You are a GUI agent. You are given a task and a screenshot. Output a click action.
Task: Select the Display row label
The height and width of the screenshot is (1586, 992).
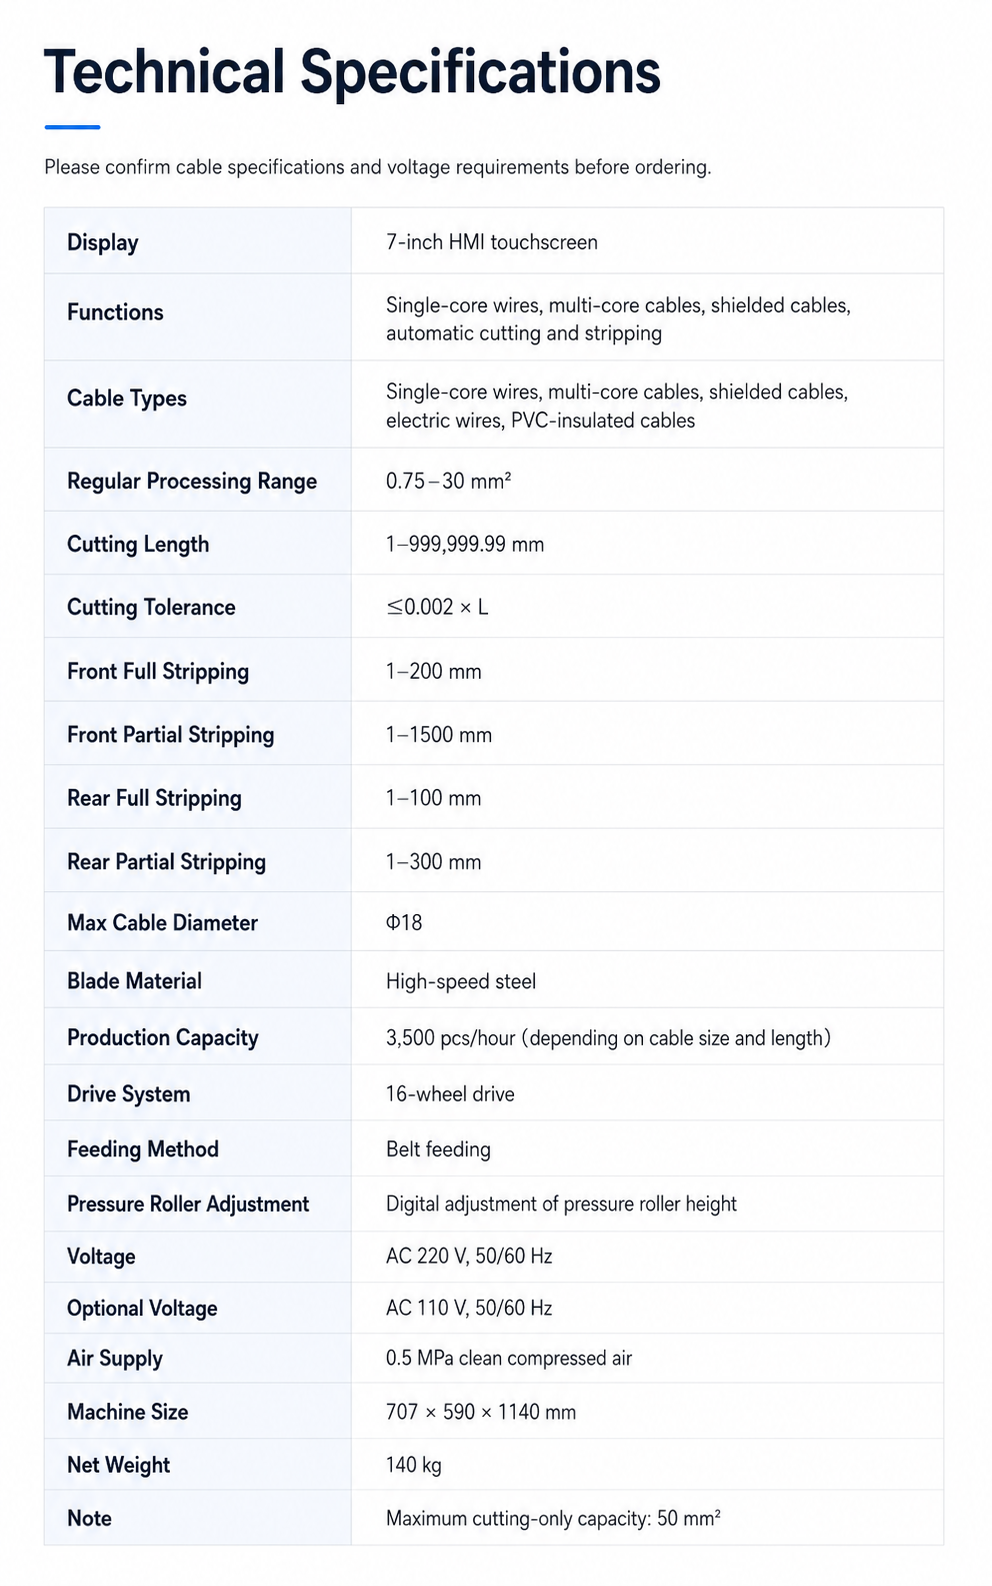point(103,243)
